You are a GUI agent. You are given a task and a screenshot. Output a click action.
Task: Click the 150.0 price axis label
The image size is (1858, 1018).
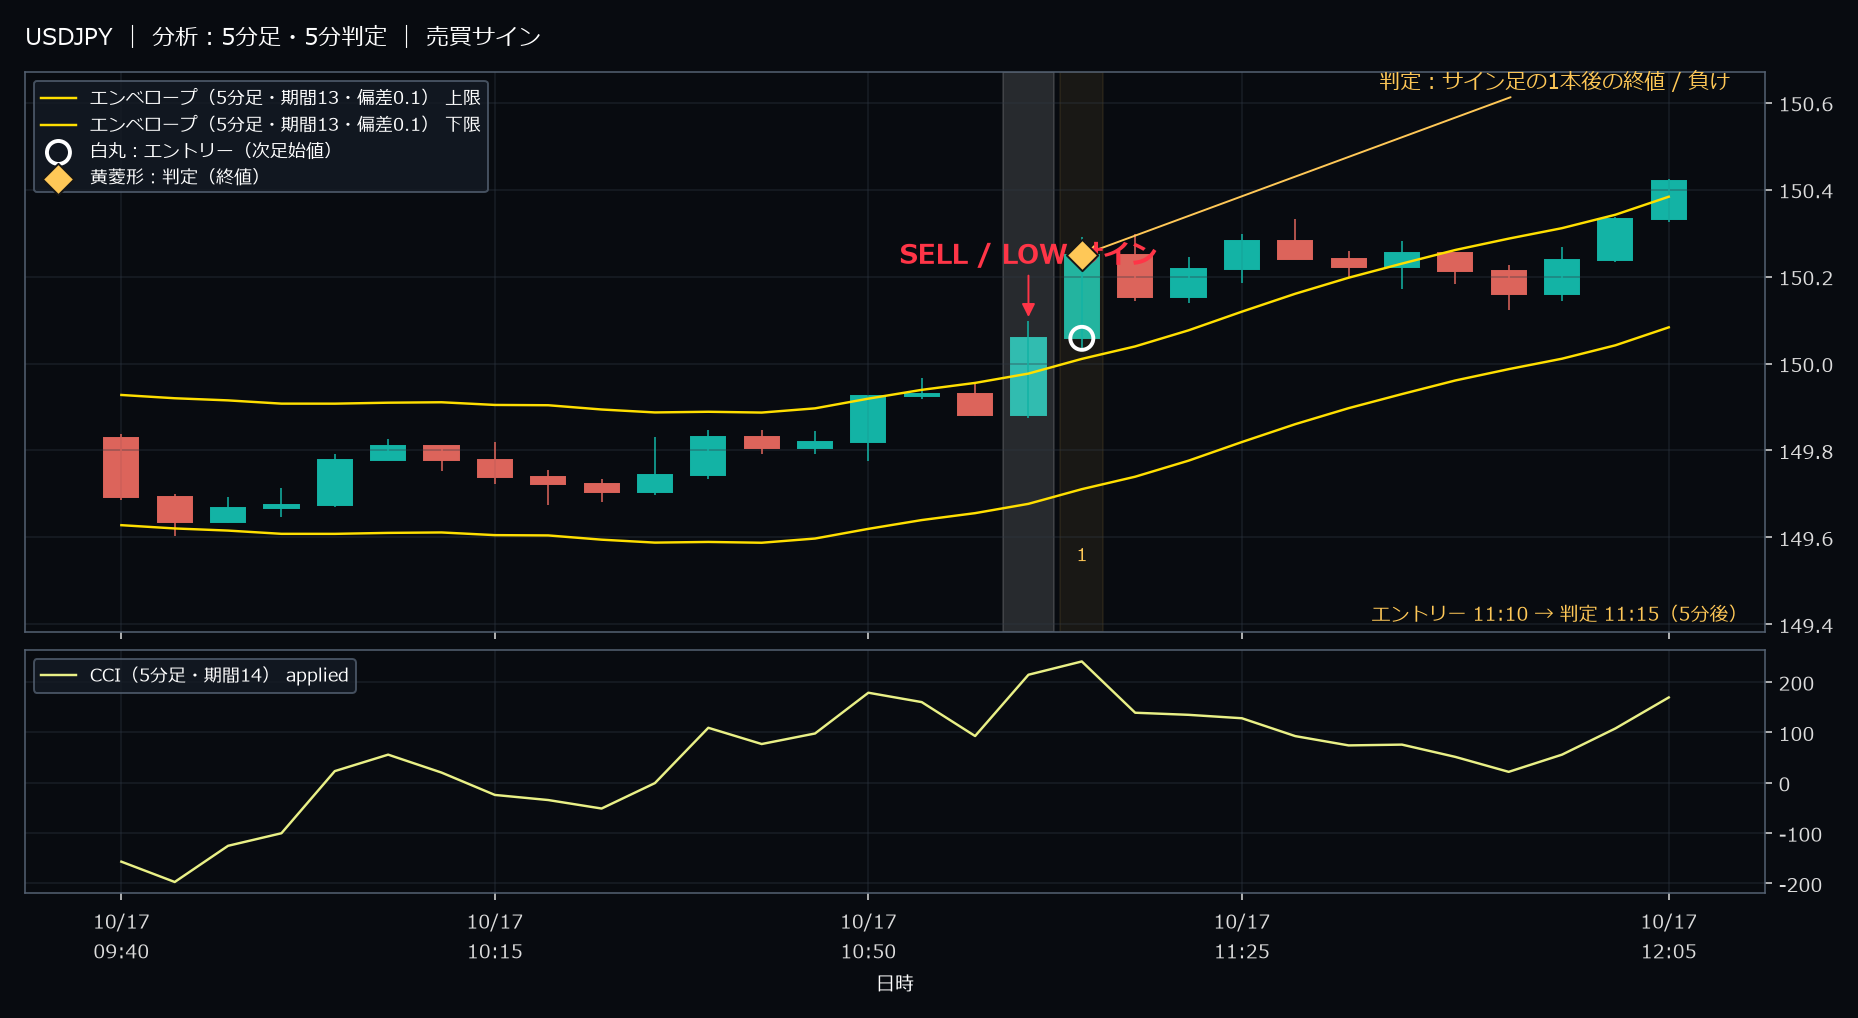click(1806, 365)
